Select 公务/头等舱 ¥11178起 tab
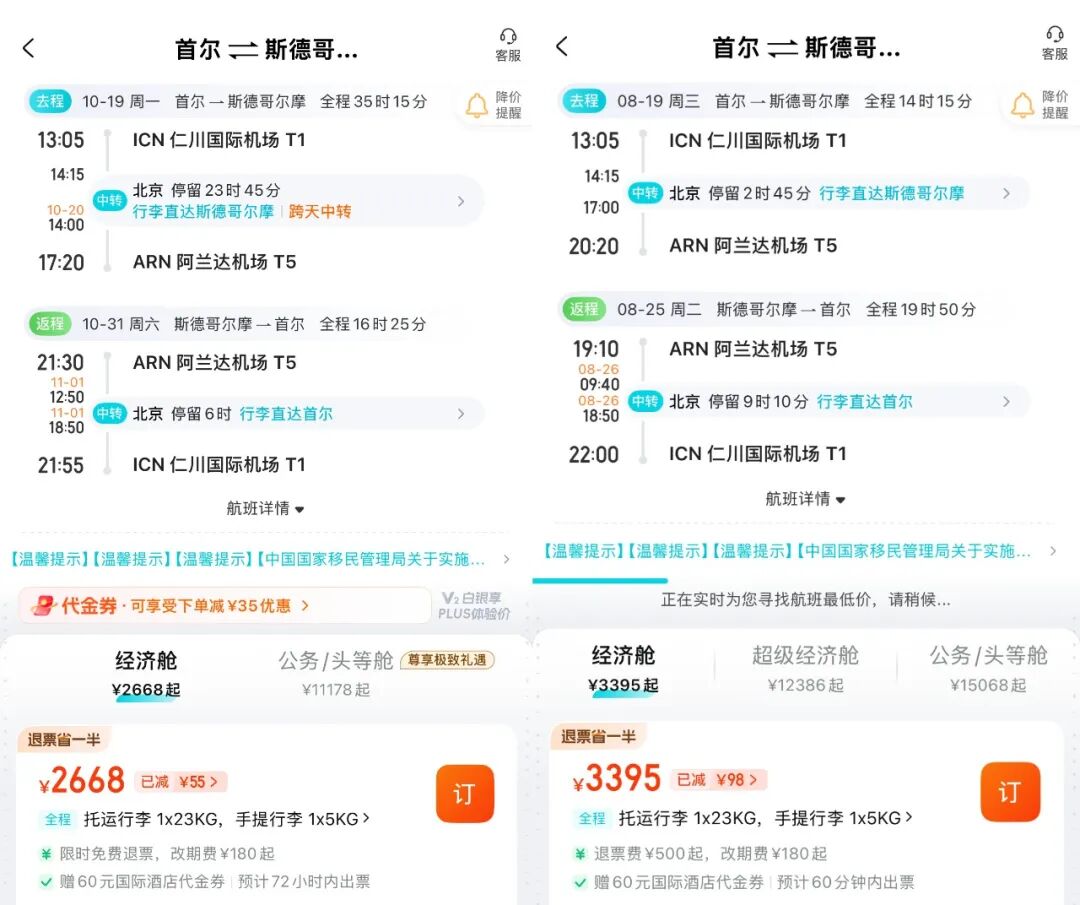 pyautogui.click(x=335, y=674)
